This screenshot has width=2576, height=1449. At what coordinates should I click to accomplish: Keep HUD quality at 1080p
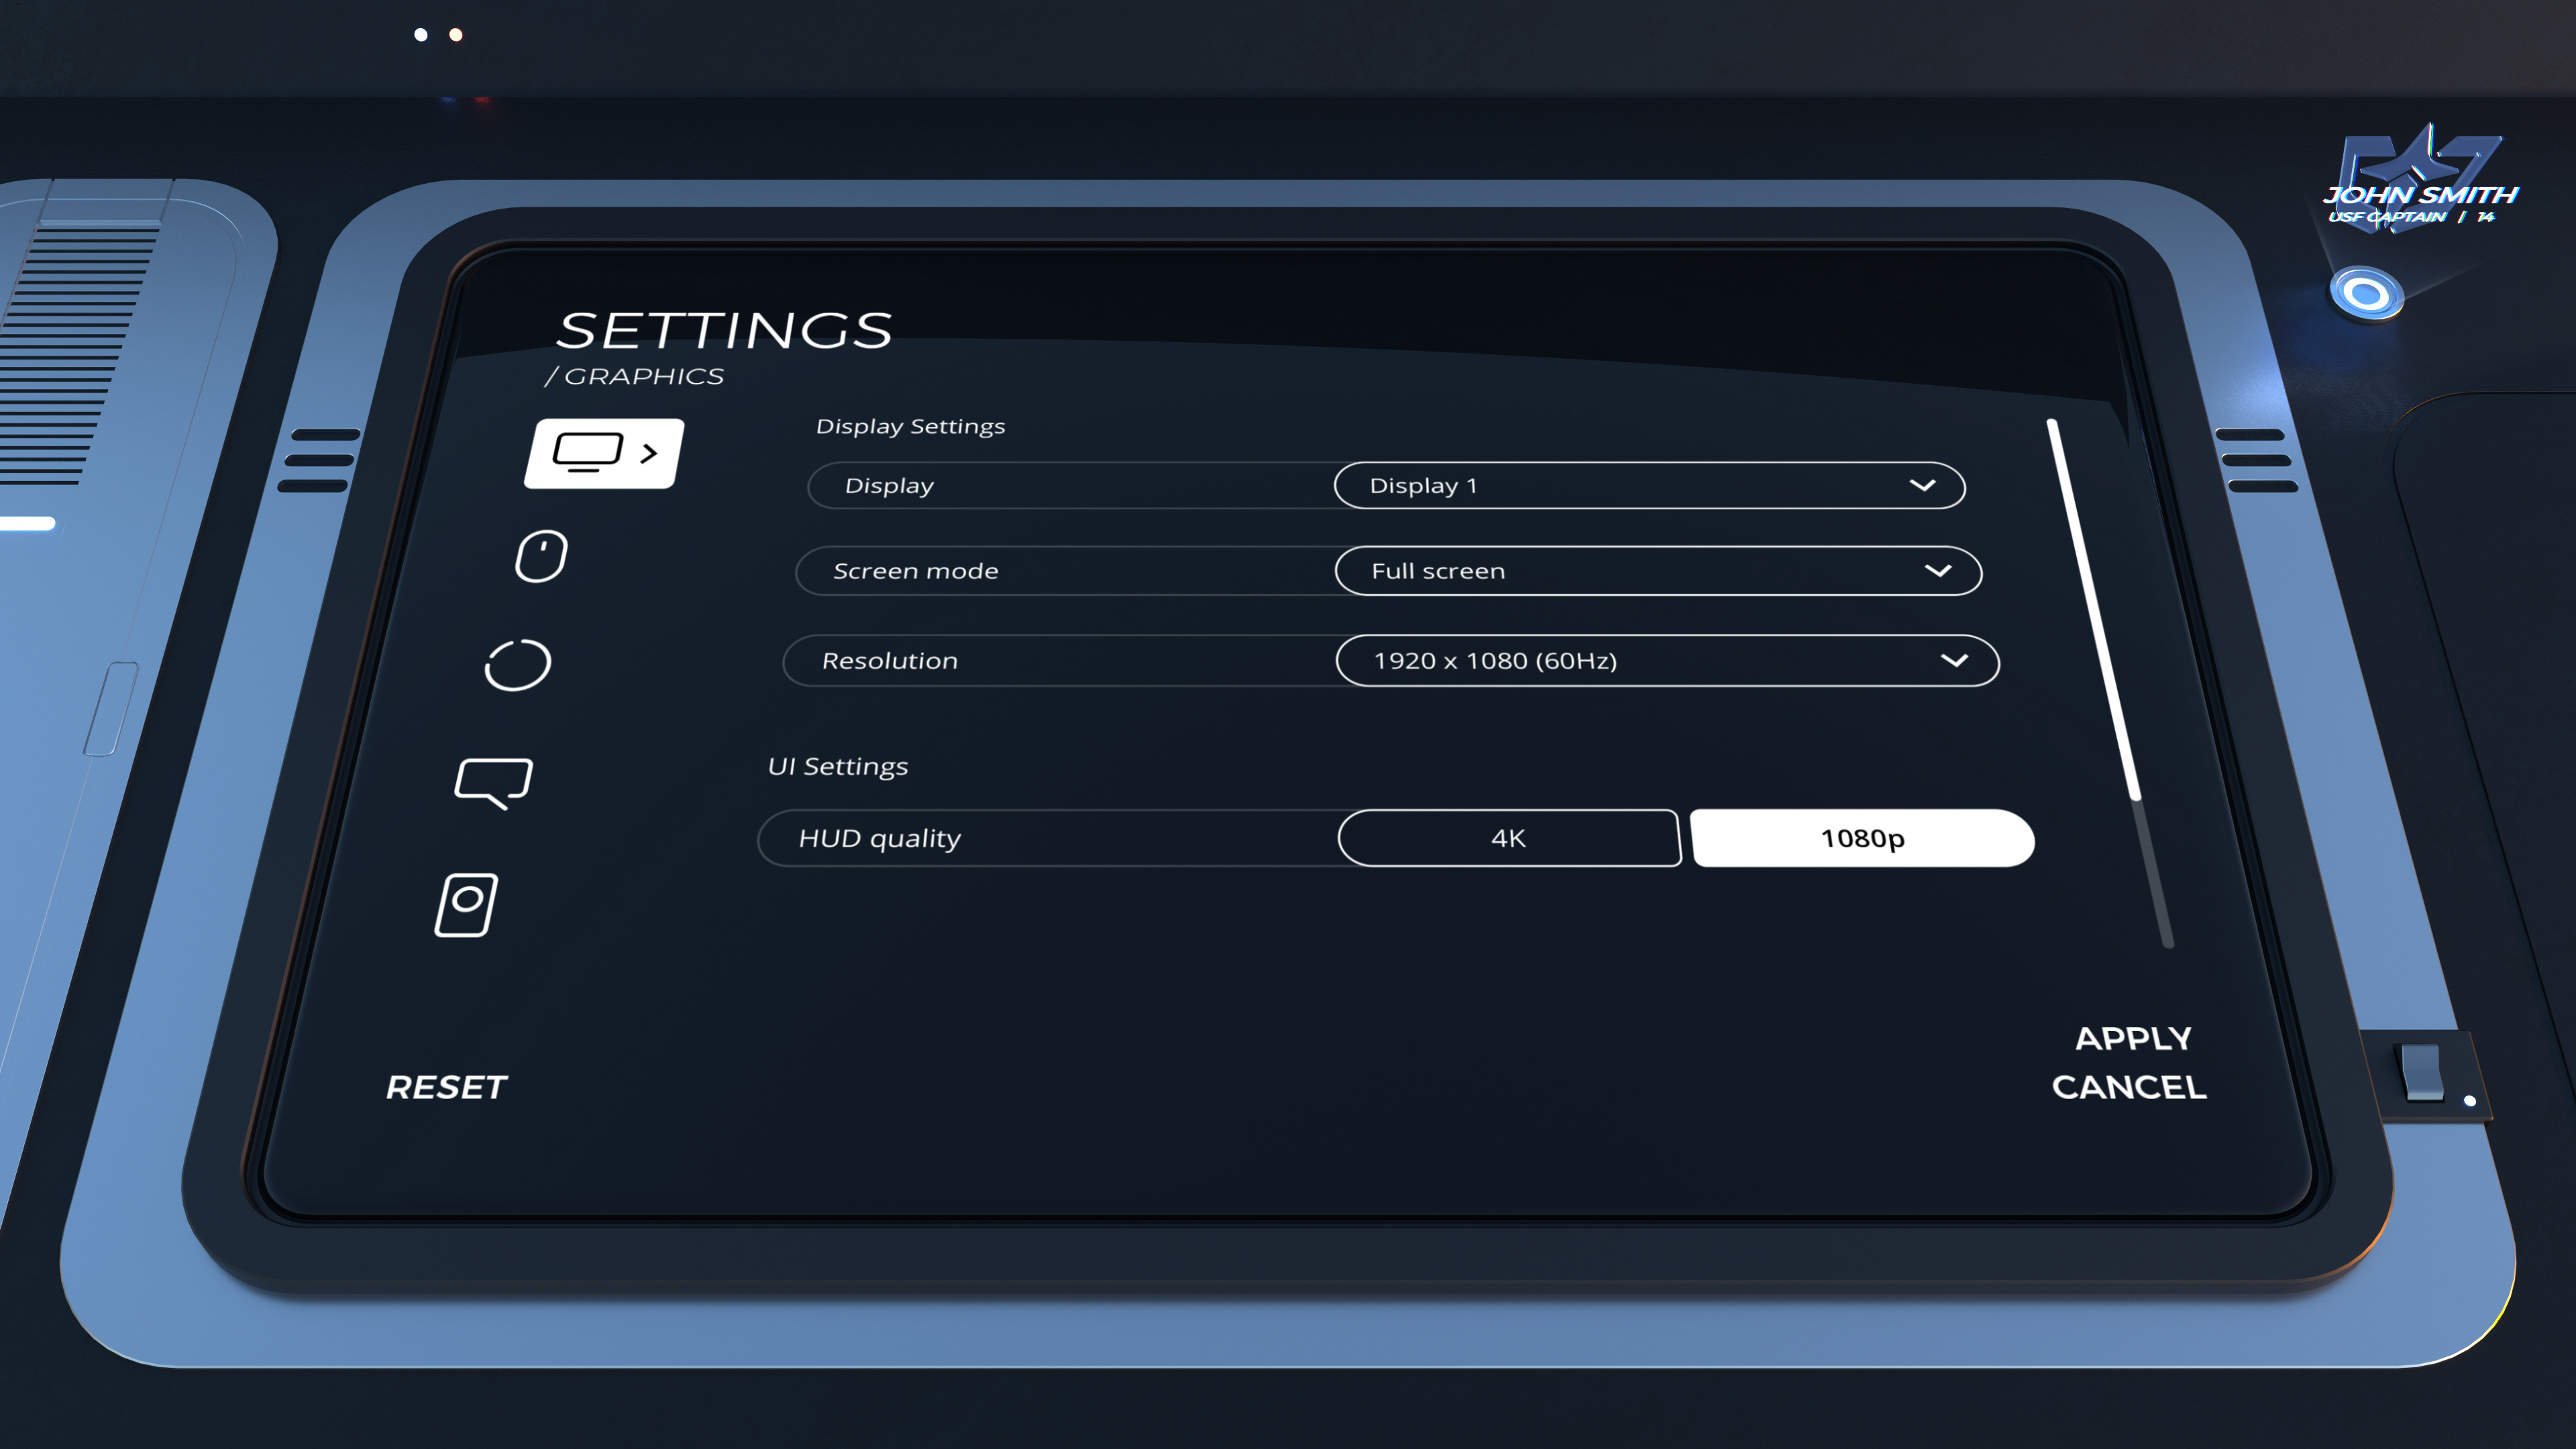1861,839
